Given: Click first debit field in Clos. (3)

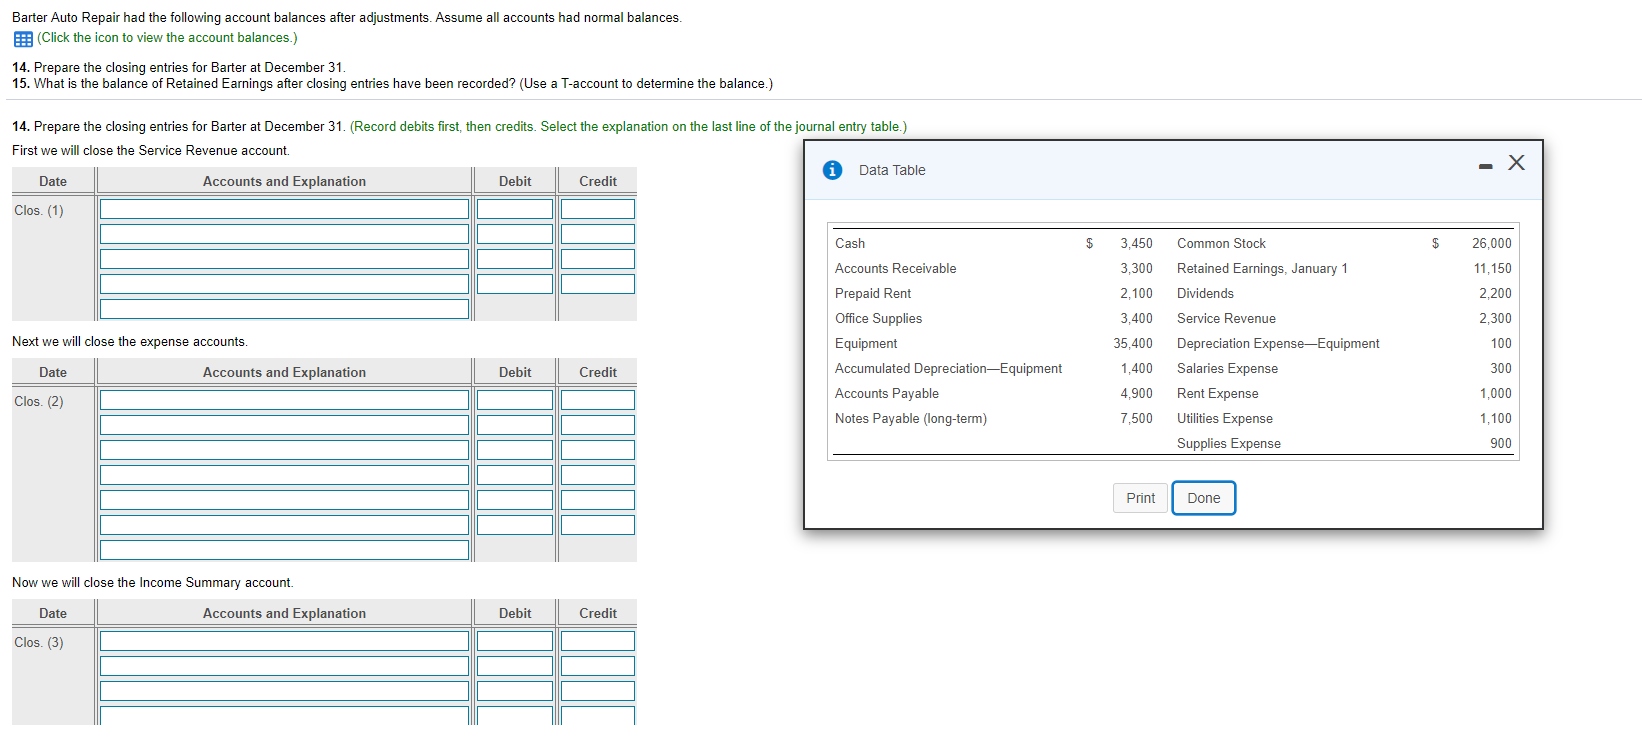Looking at the screenshot, I should click(515, 641).
